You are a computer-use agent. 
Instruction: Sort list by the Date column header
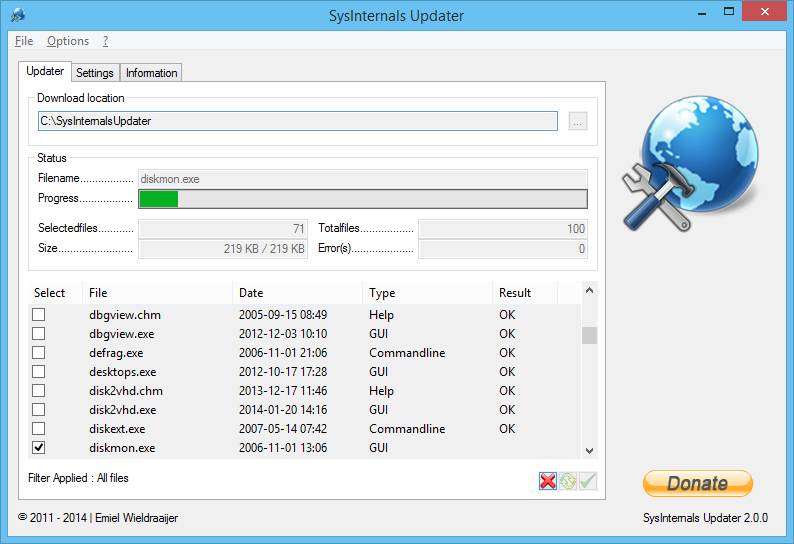pyautogui.click(x=298, y=293)
